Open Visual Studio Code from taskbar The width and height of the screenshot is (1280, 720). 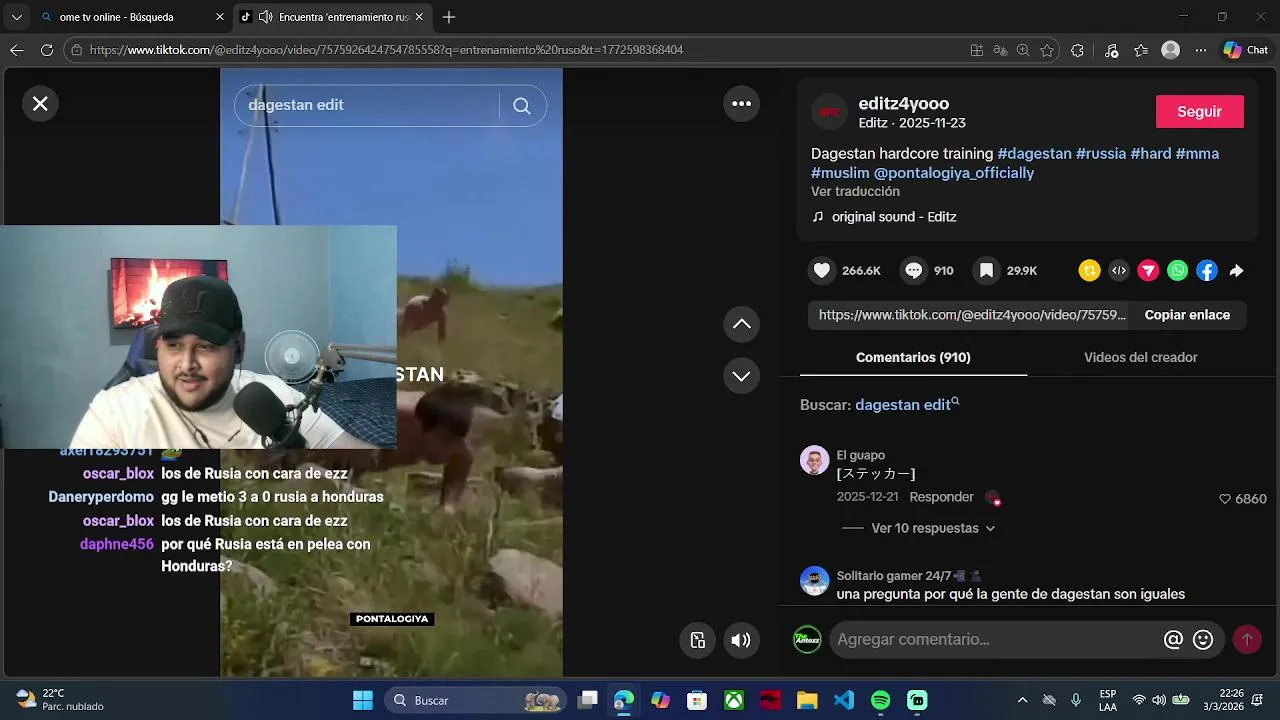(844, 700)
